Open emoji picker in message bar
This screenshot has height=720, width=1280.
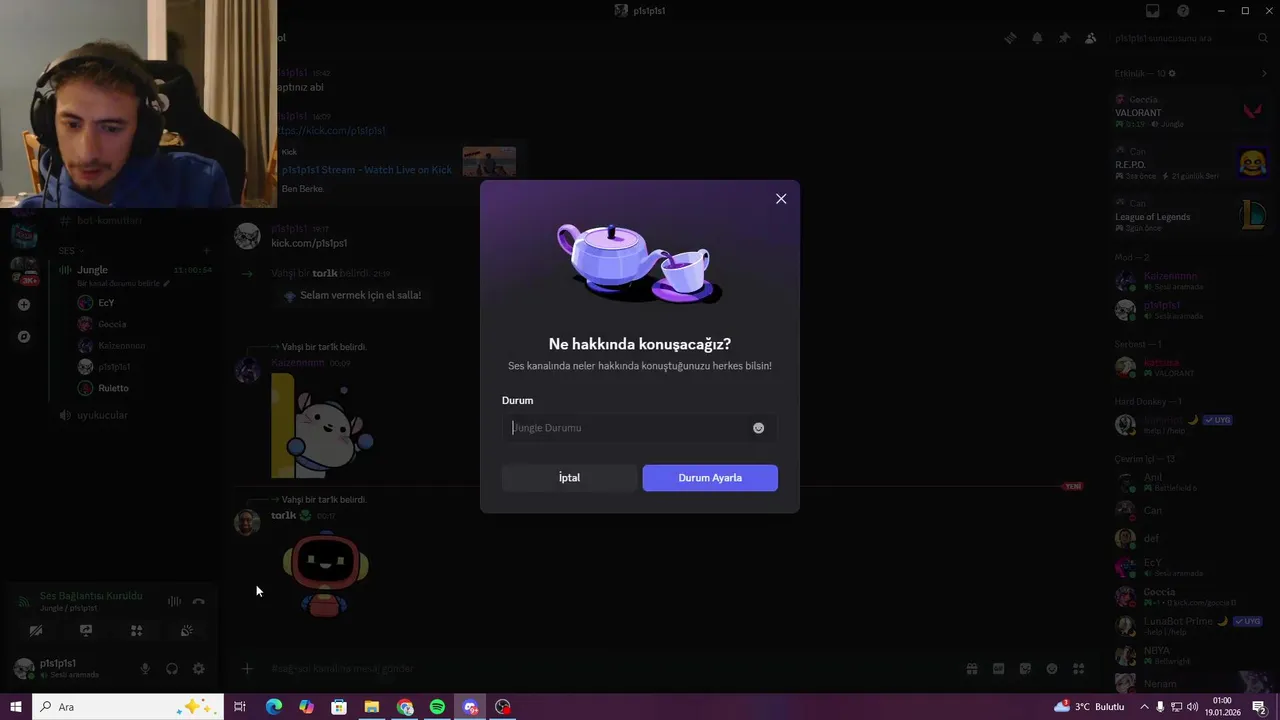(x=1051, y=668)
